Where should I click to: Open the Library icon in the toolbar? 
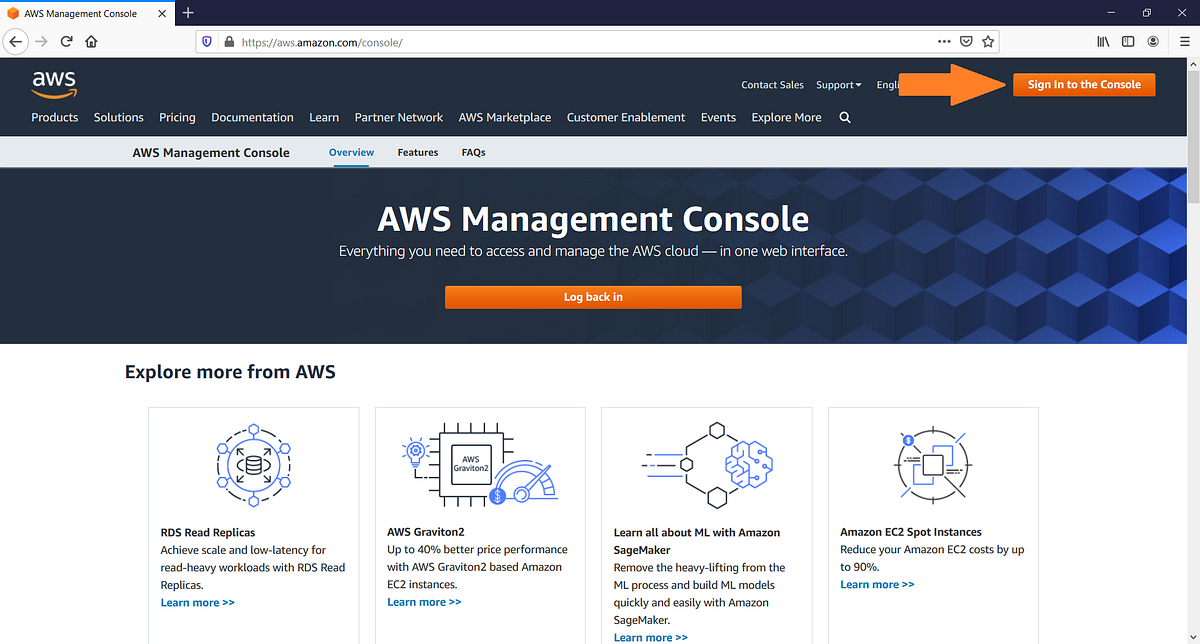pos(1104,42)
